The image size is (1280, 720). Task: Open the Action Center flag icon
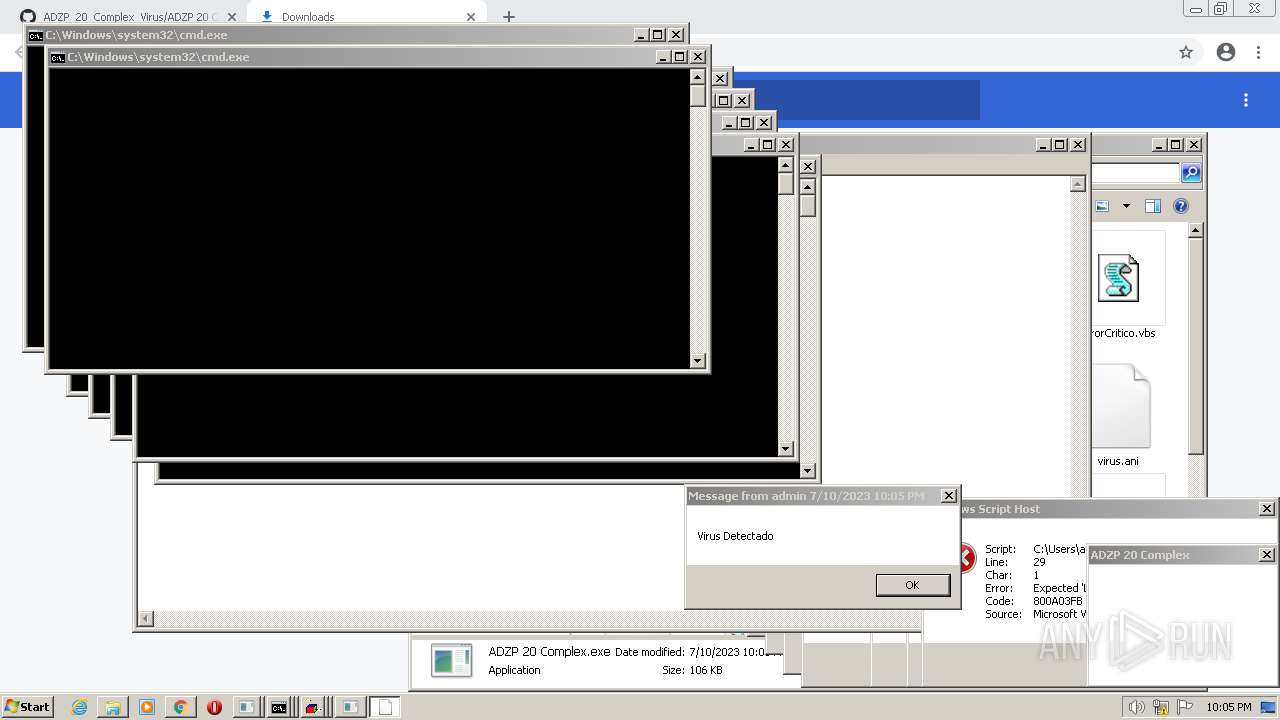pyautogui.click(x=1185, y=707)
